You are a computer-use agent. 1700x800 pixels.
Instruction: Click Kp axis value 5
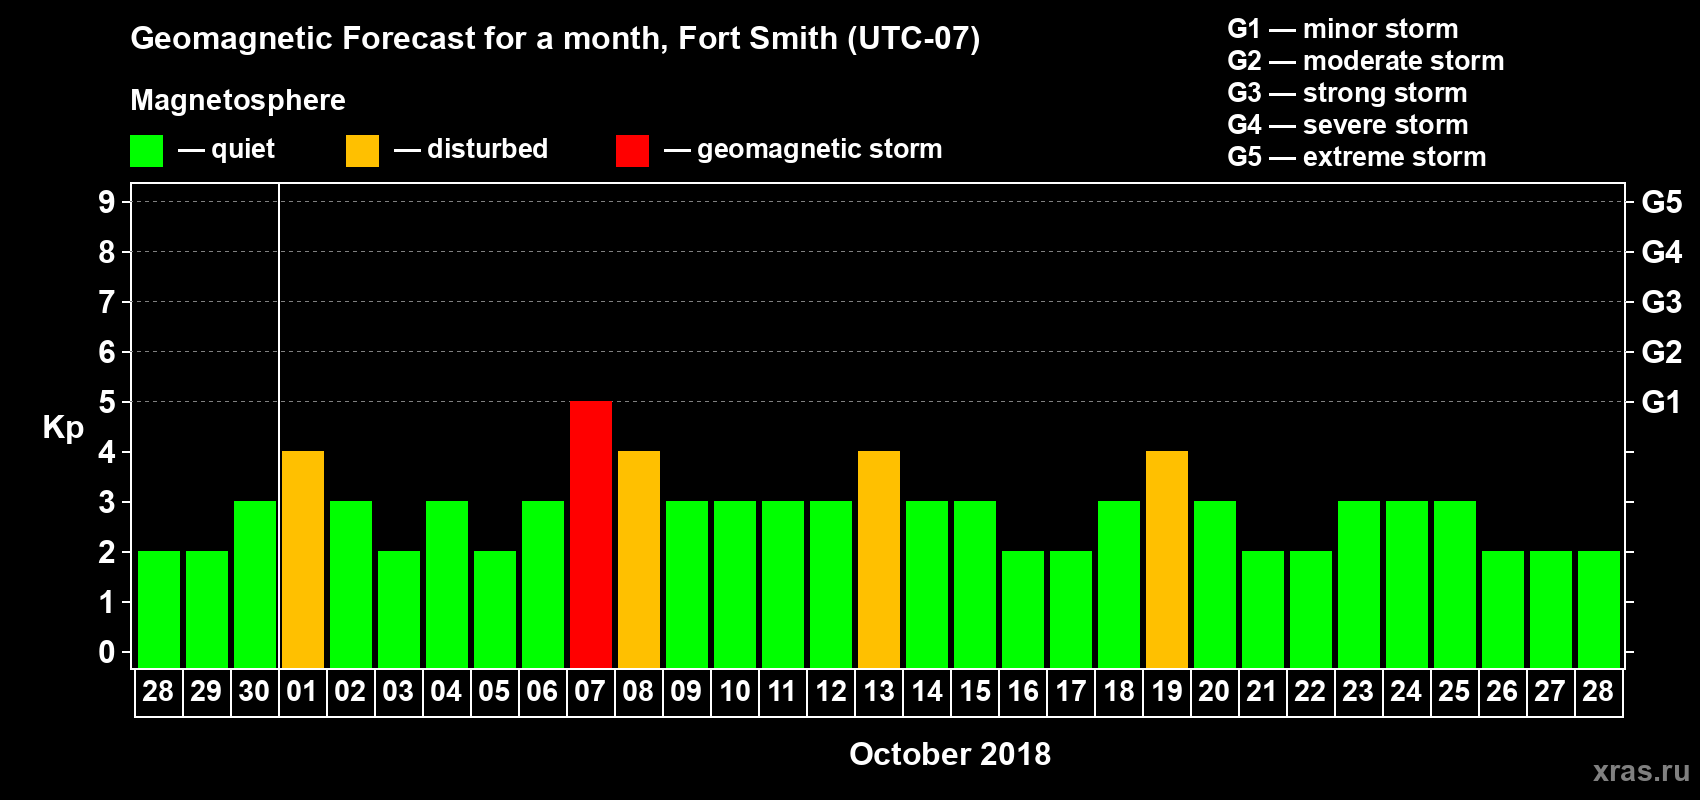point(107,402)
